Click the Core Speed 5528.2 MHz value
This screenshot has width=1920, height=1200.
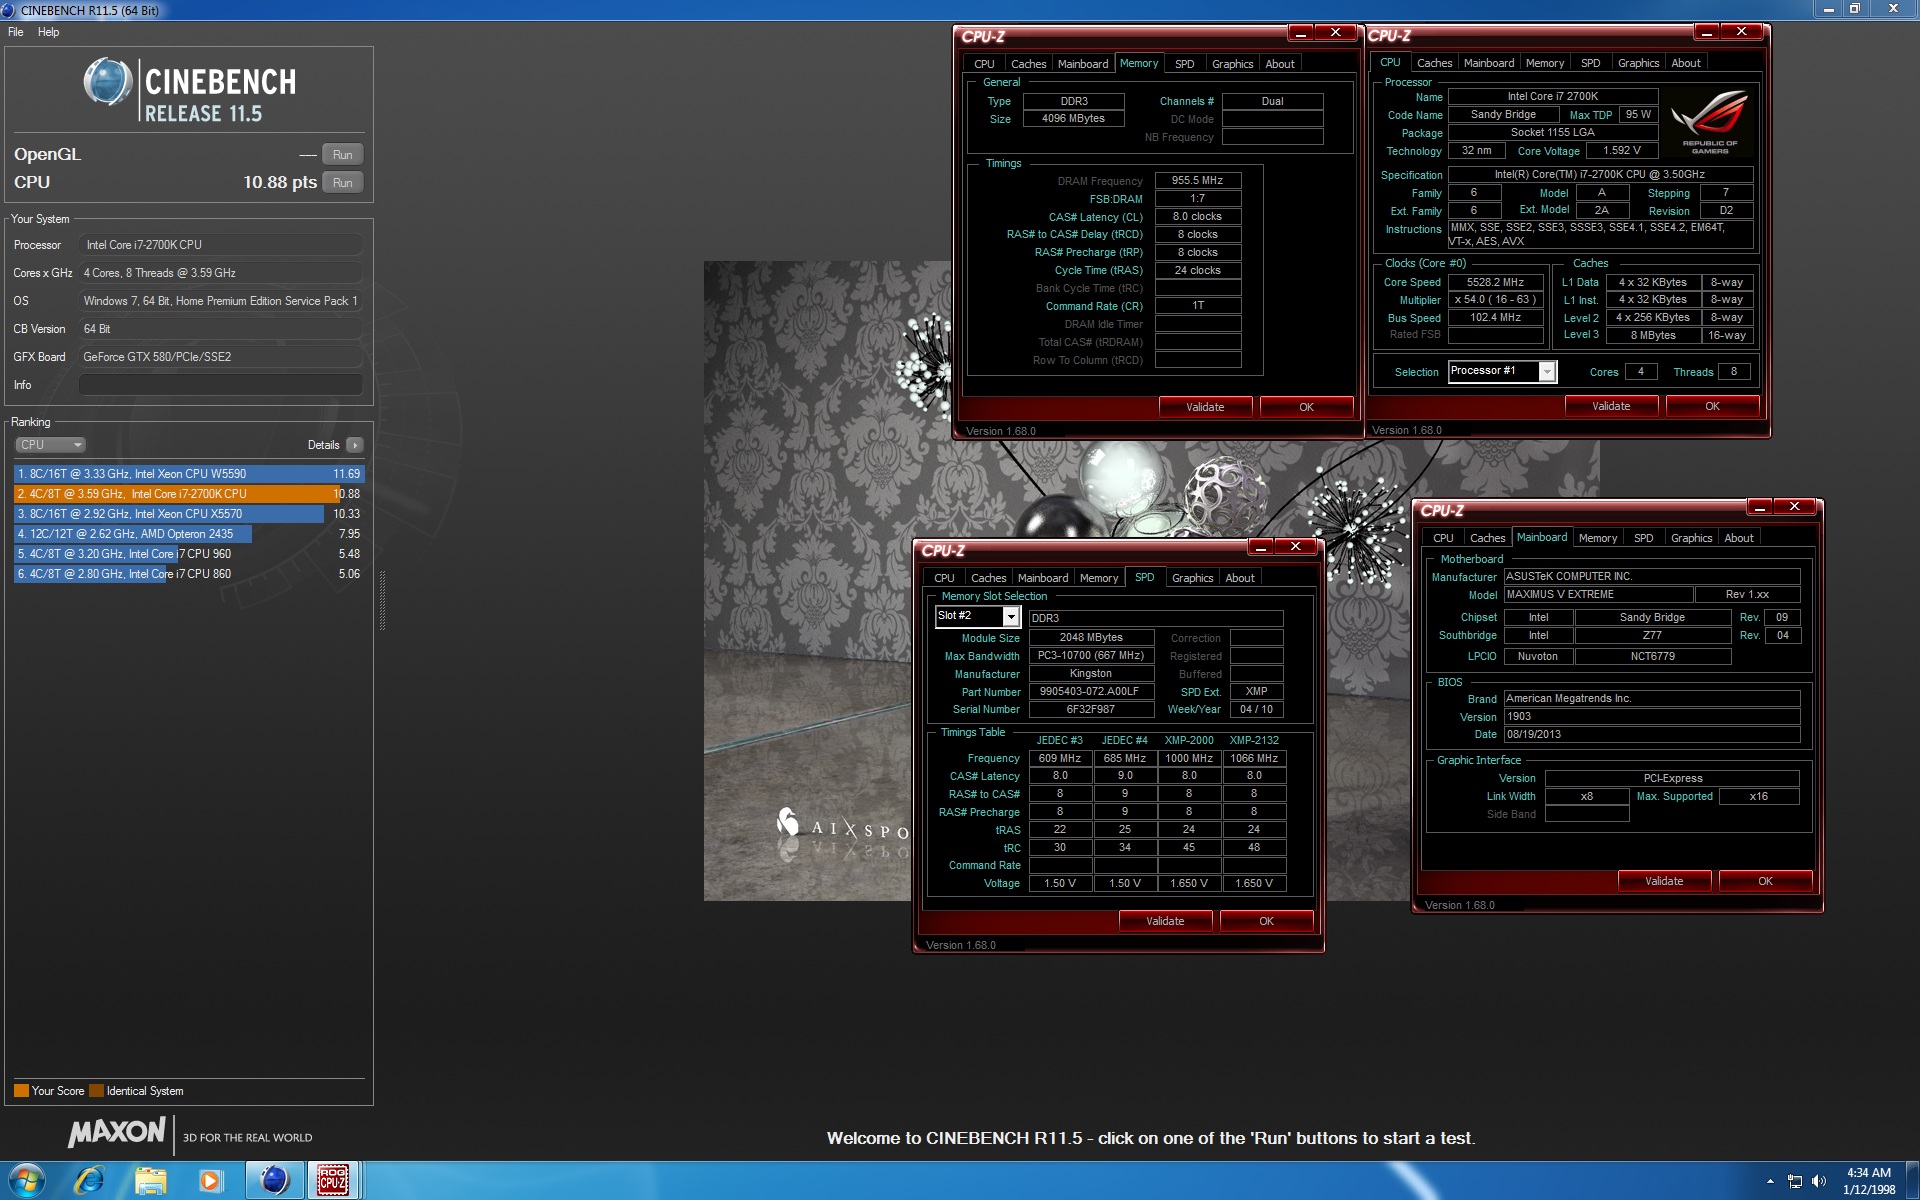[x=1495, y=282]
